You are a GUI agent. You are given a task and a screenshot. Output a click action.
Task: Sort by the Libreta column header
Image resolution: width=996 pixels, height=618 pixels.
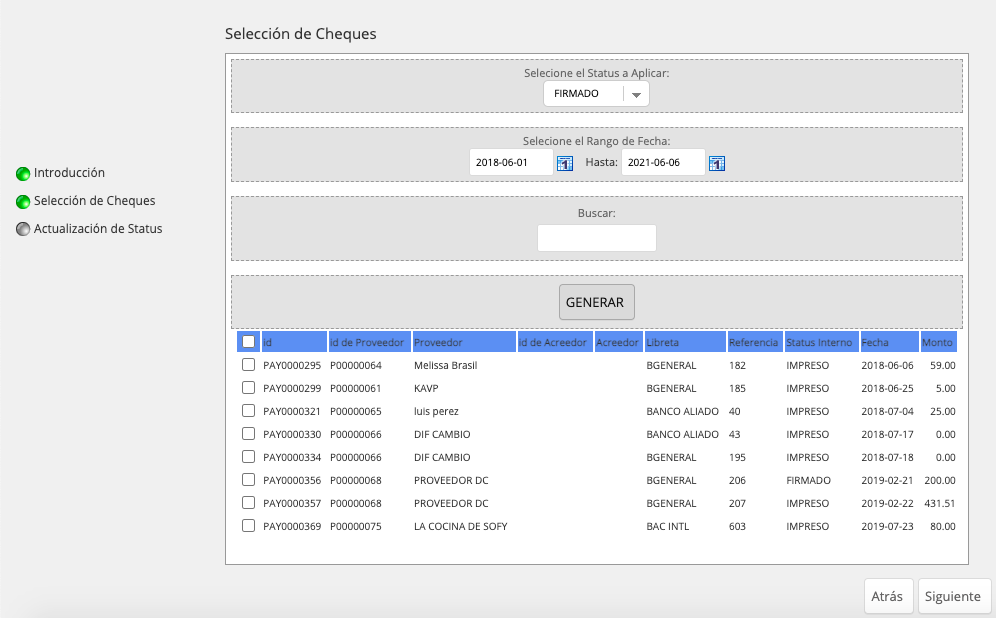pyautogui.click(x=685, y=342)
